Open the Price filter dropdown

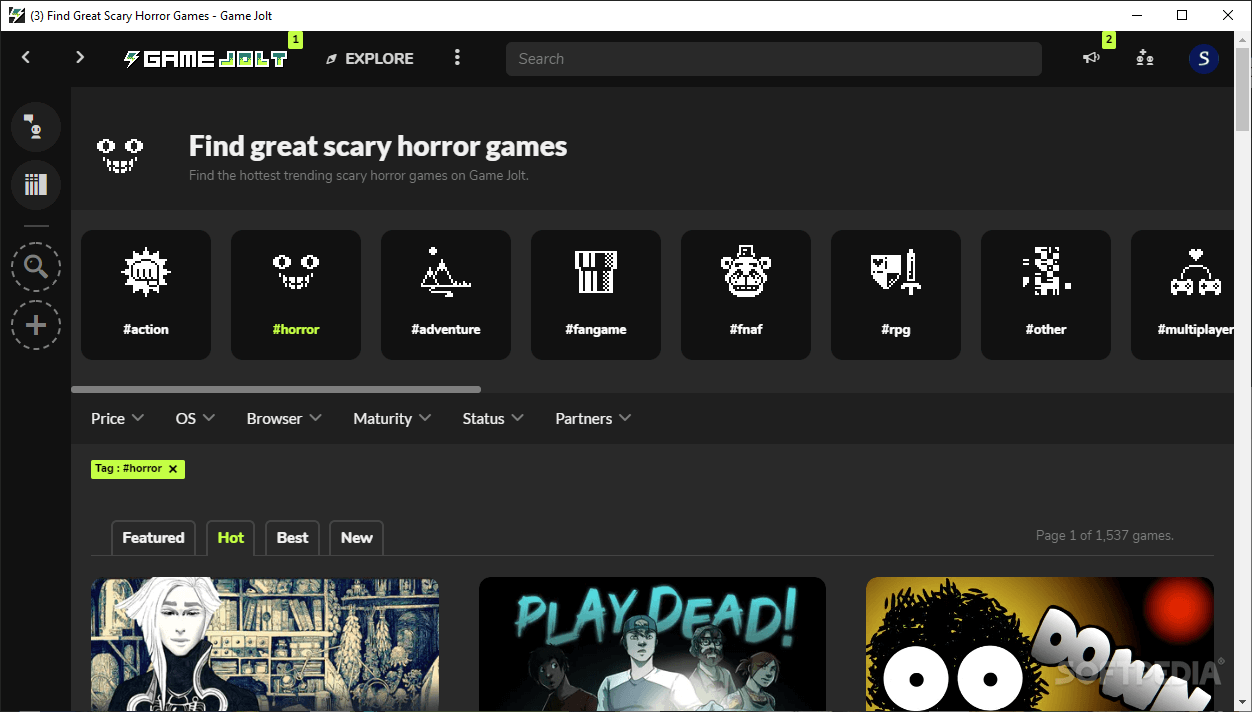[x=116, y=418]
